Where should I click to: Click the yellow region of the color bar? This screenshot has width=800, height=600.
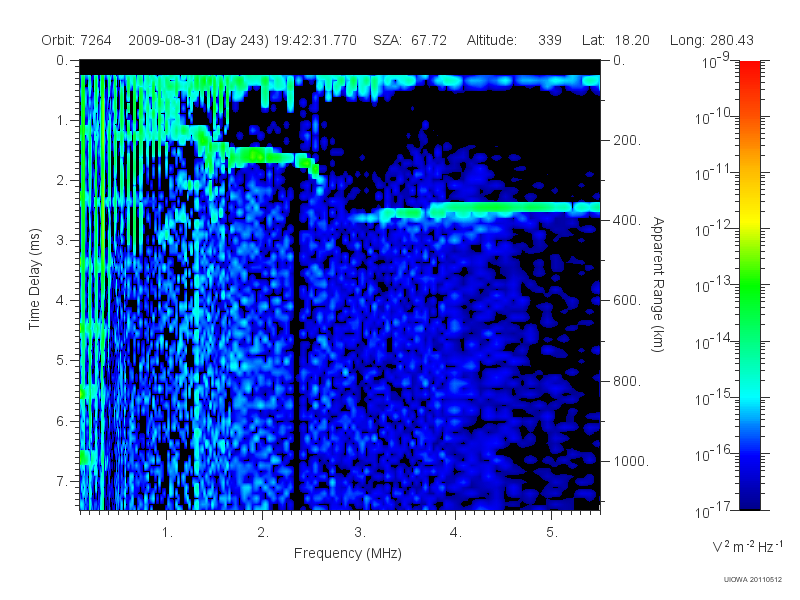(x=750, y=218)
